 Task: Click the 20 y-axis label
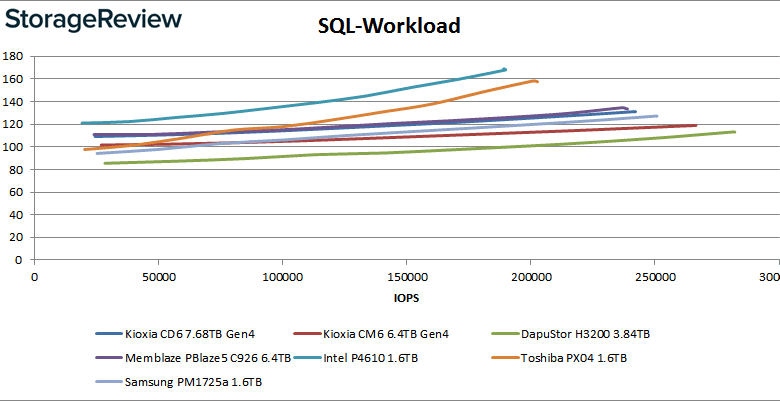click(x=15, y=237)
